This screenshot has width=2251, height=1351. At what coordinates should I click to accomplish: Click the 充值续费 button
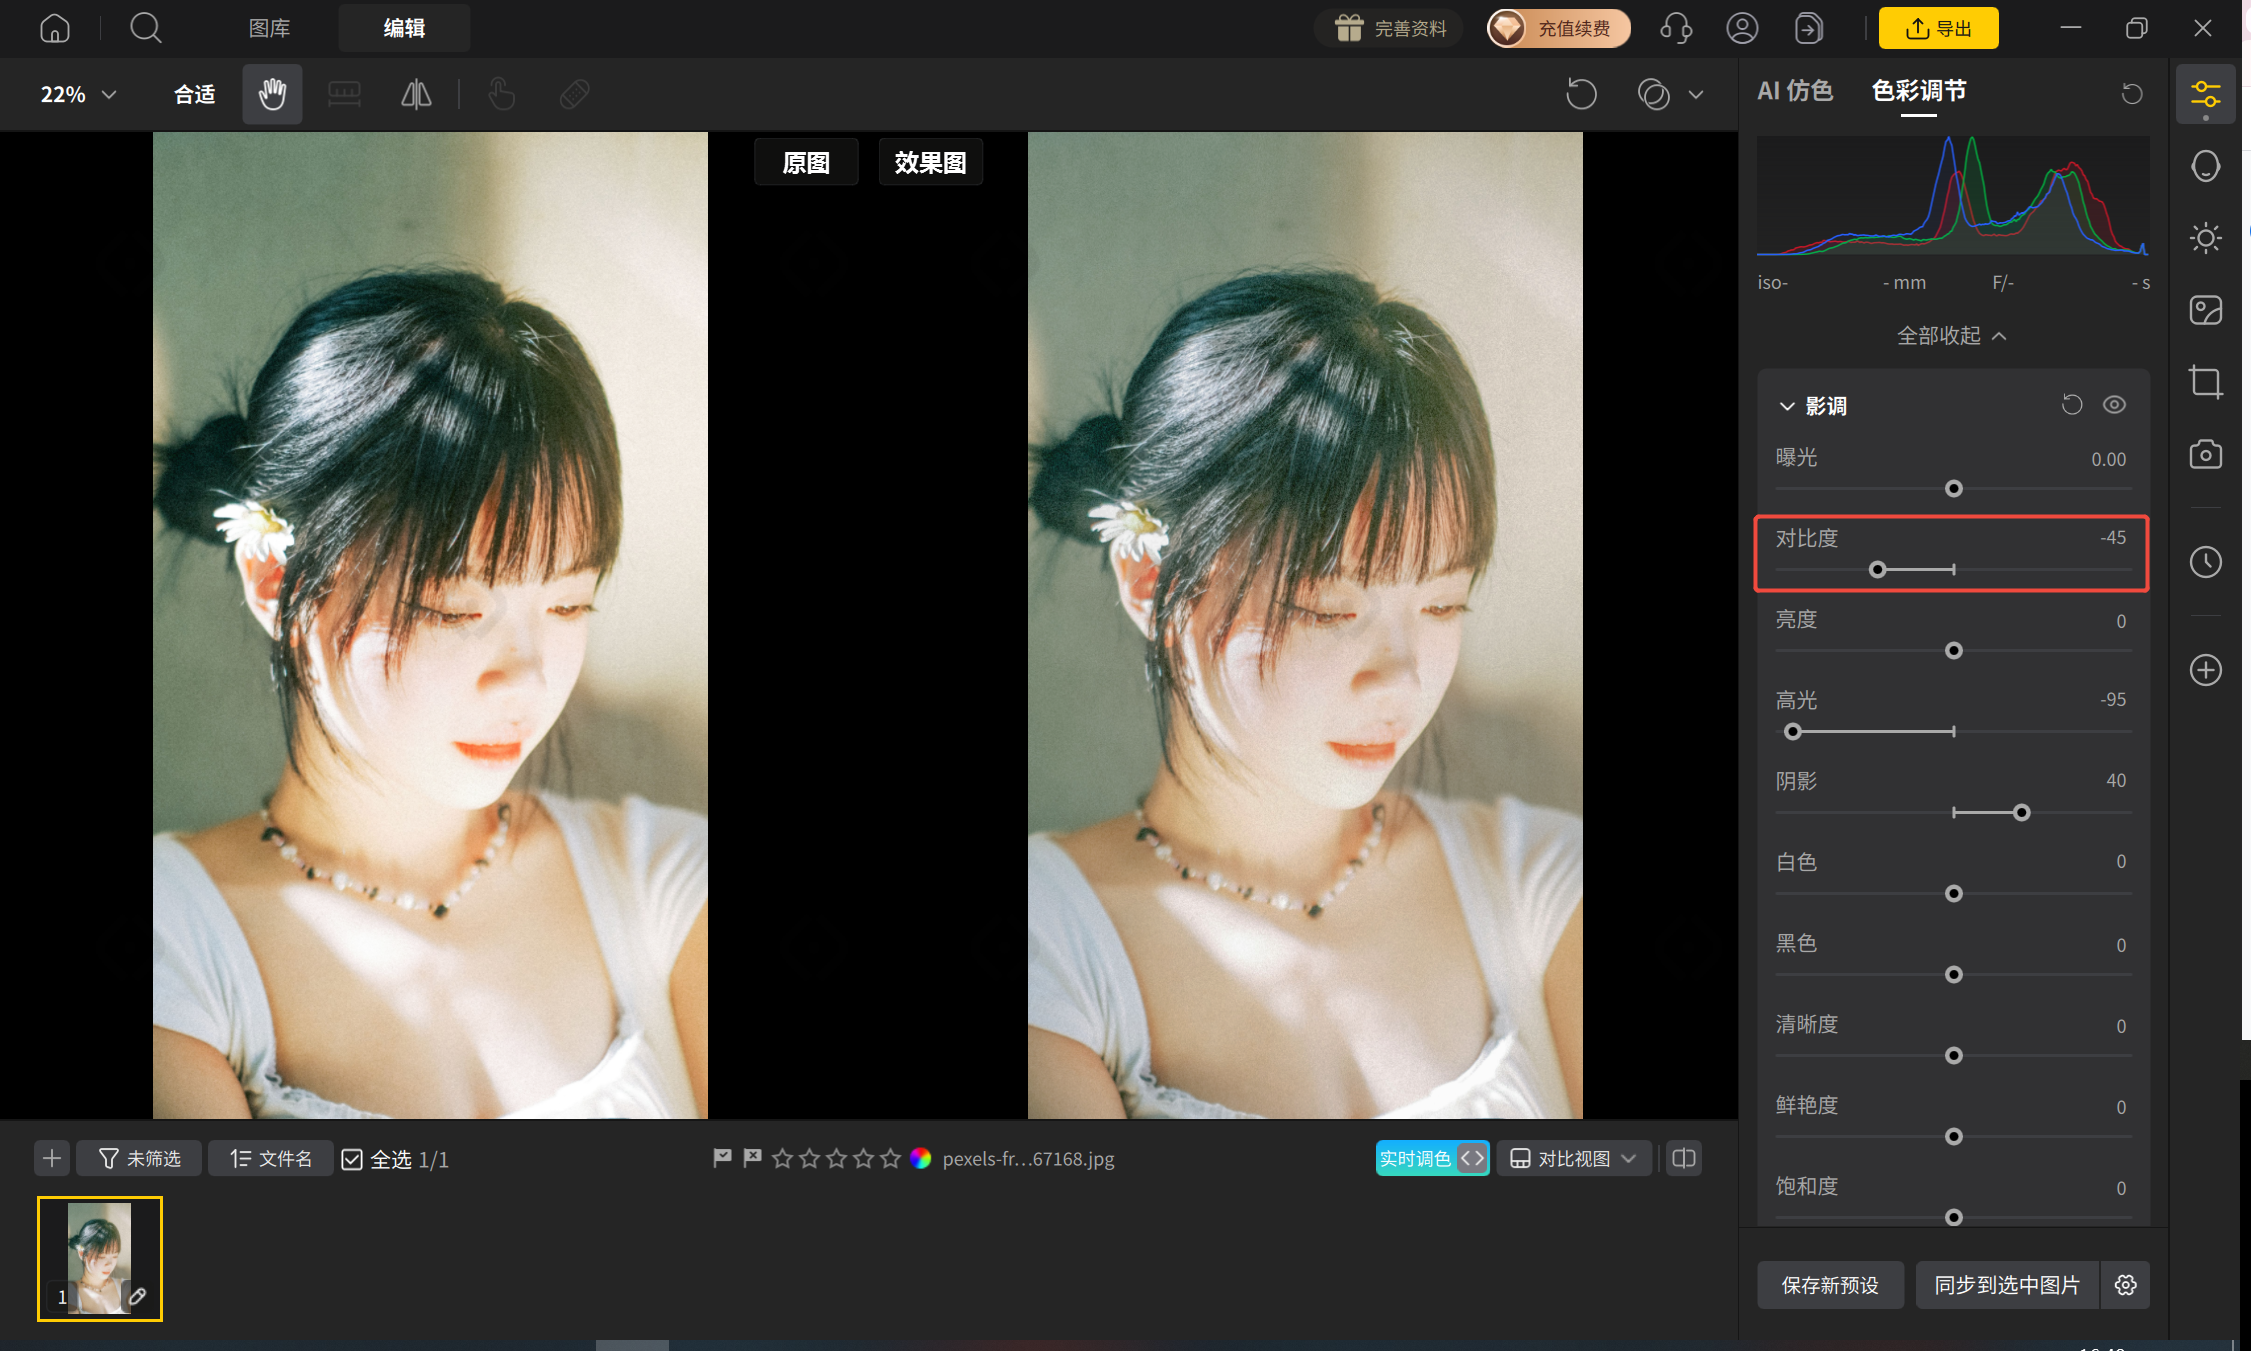coord(1558,28)
